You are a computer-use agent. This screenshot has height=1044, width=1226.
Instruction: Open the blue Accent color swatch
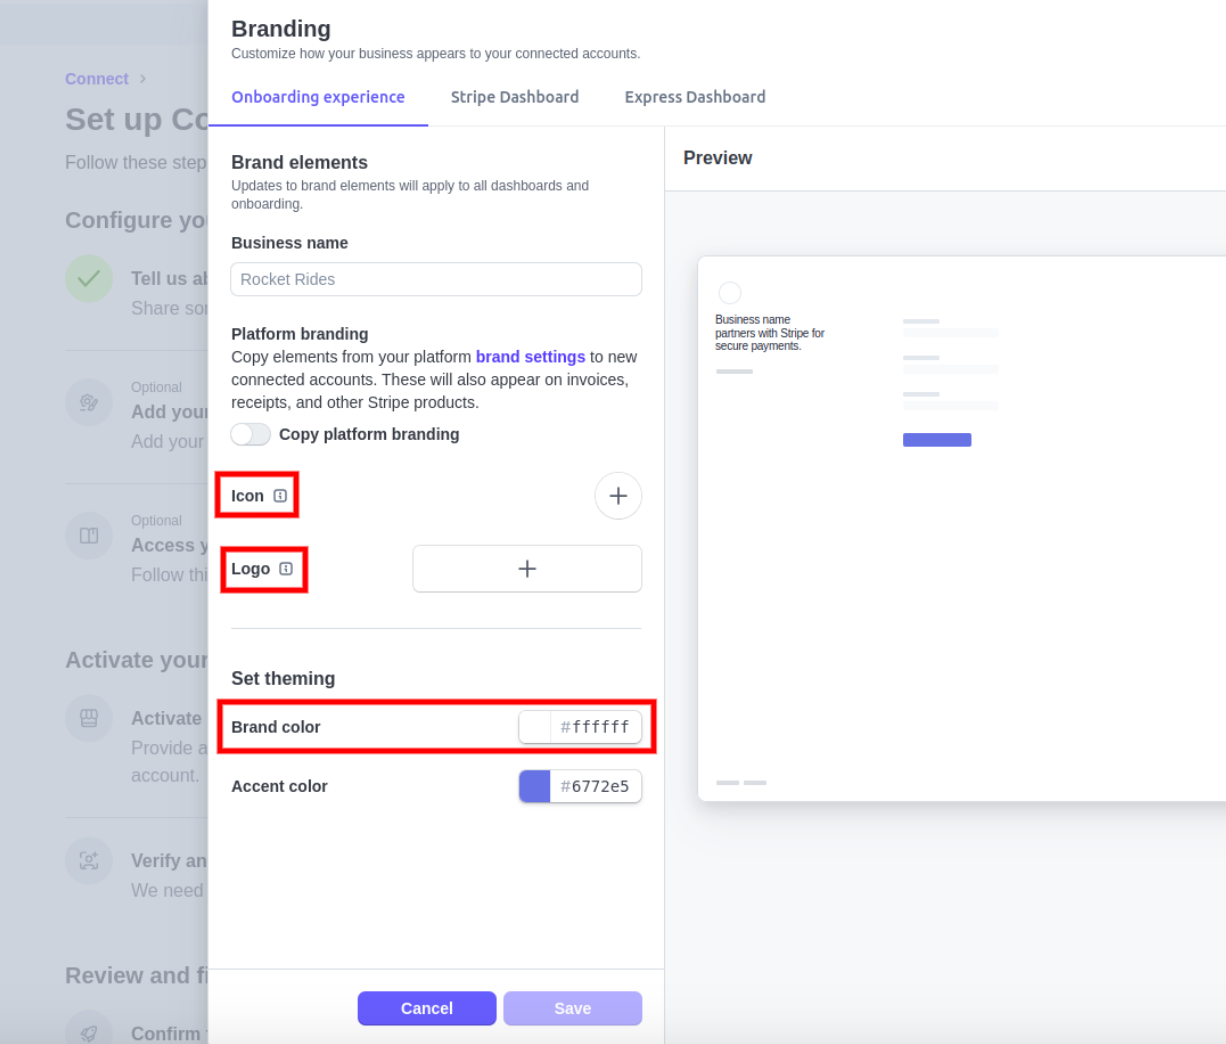coord(535,786)
